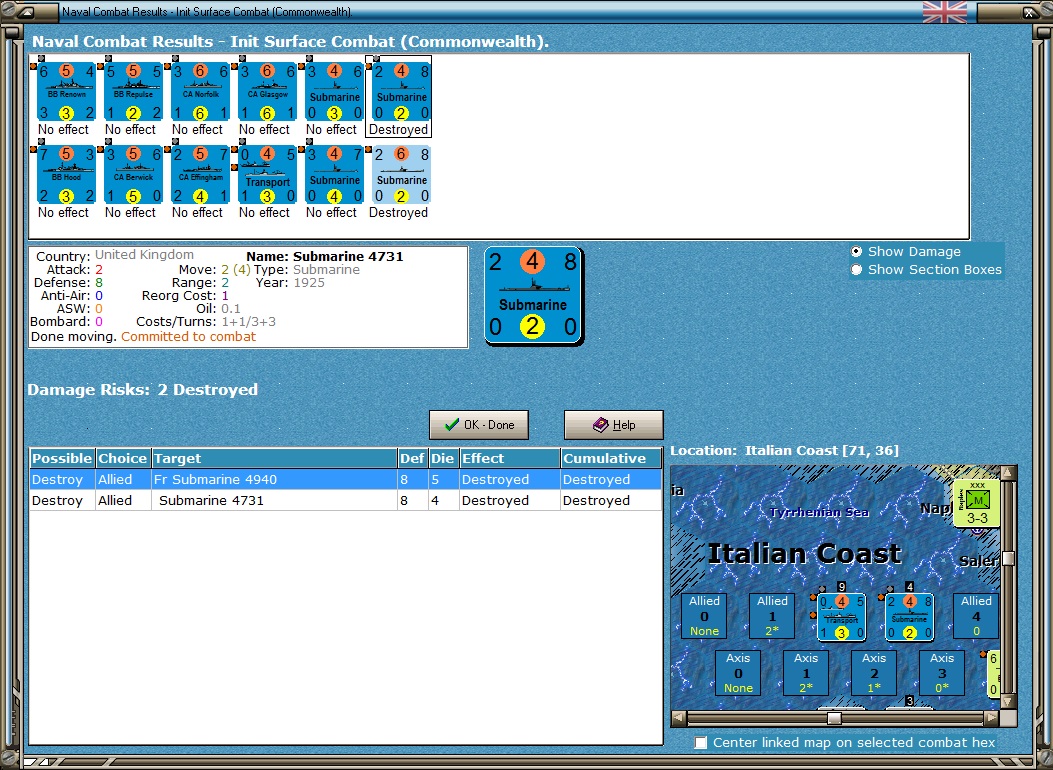This screenshot has width=1053, height=770.
Task: Close the Naval Combat Results window
Action: tap(1029, 11)
